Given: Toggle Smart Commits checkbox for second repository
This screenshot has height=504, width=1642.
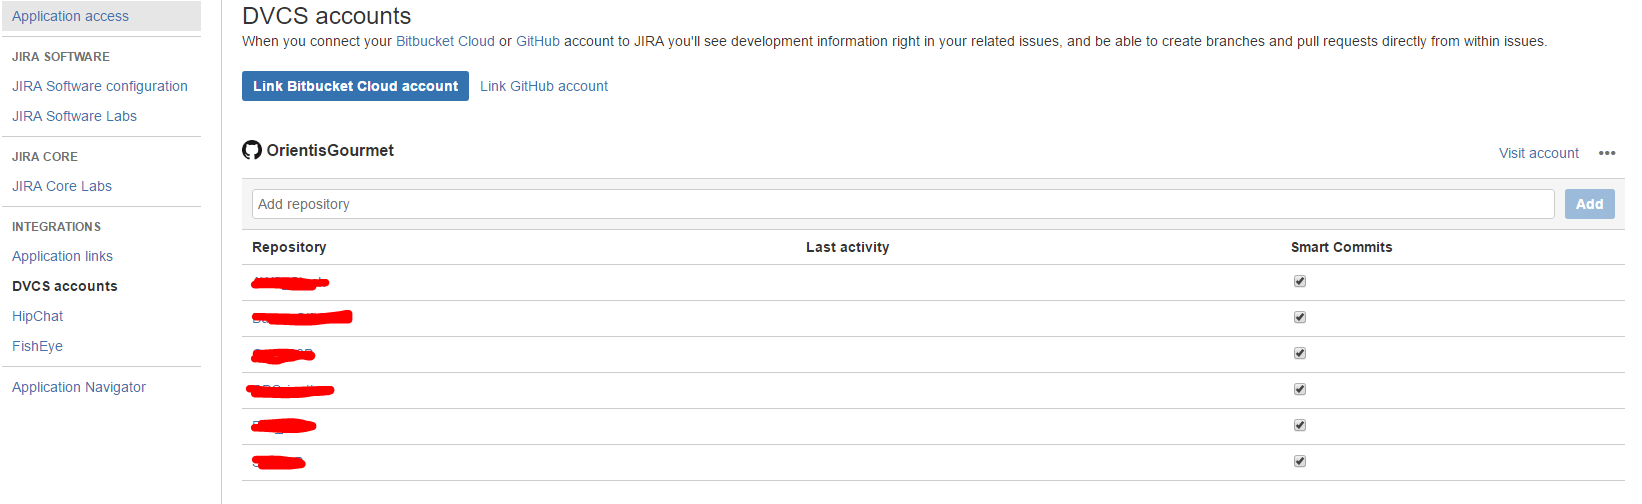Looking at the screenshot, I should [x=1300, y=317].
